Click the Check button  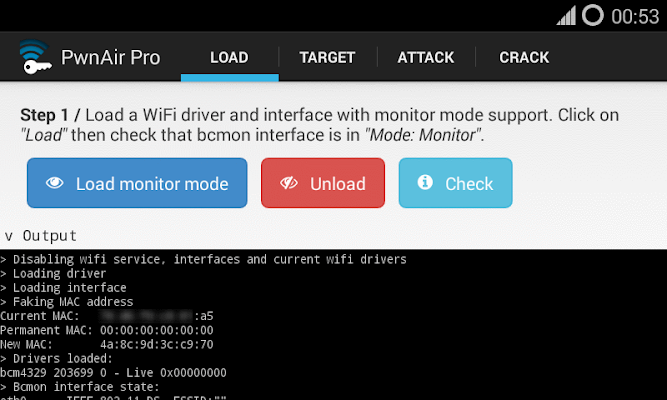click(x=456, y=183)
